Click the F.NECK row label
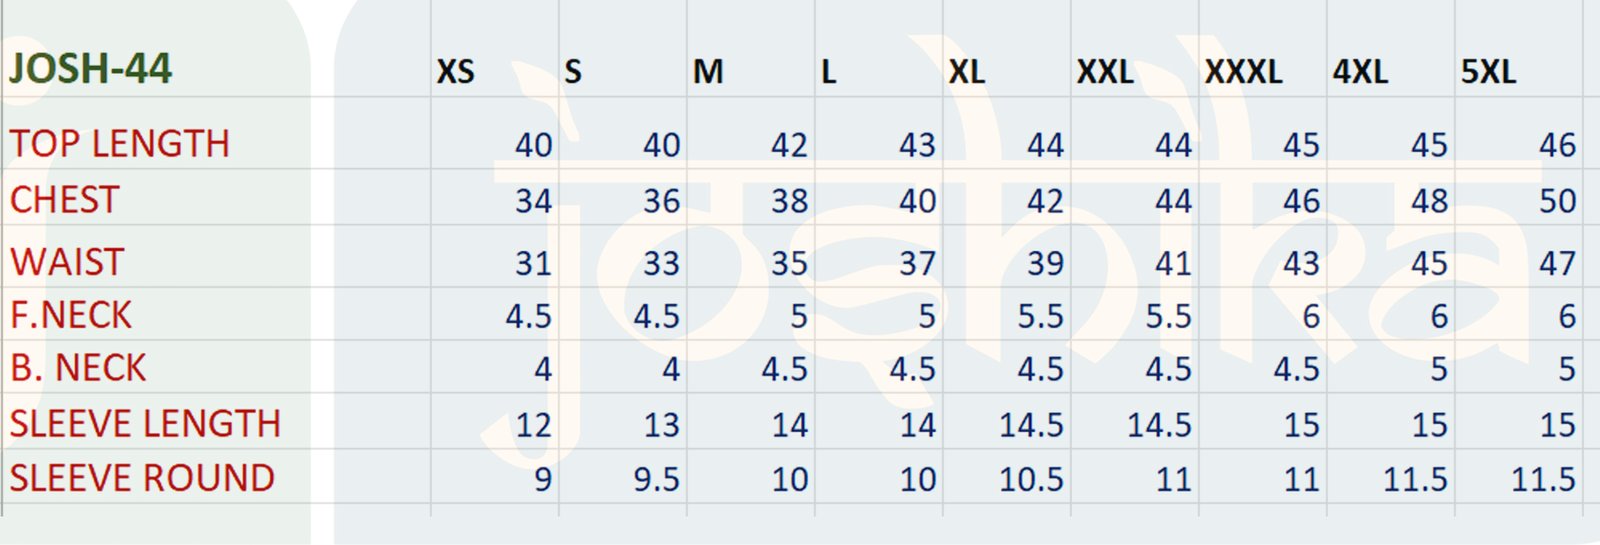1600x545 pixels. [71, 315]
